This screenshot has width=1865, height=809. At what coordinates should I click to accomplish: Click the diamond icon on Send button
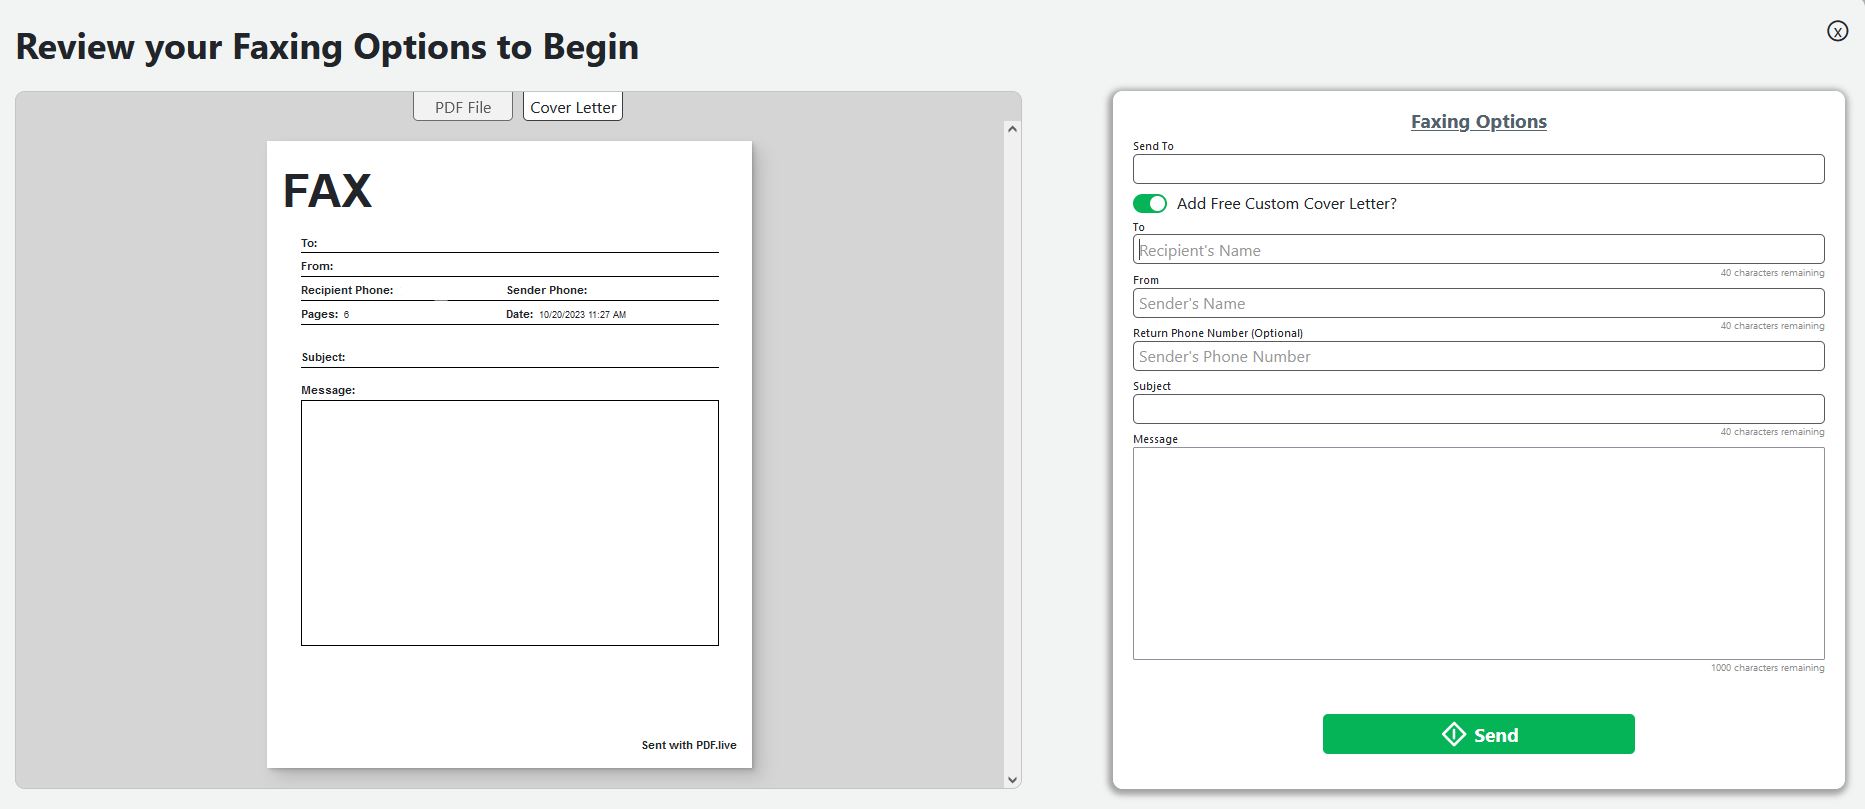1454,734
